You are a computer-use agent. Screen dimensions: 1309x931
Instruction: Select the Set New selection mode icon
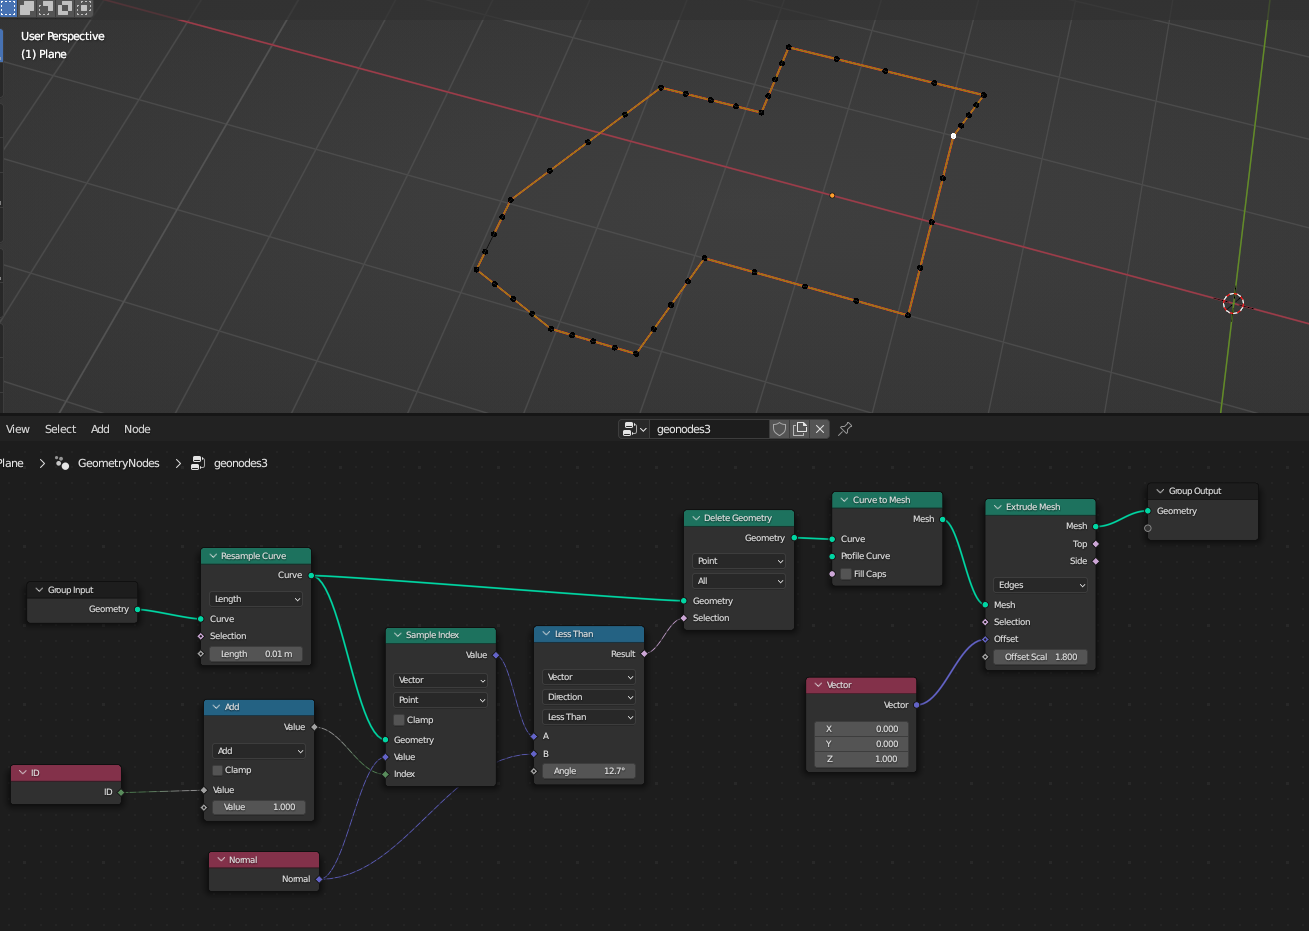click(8, 7)
